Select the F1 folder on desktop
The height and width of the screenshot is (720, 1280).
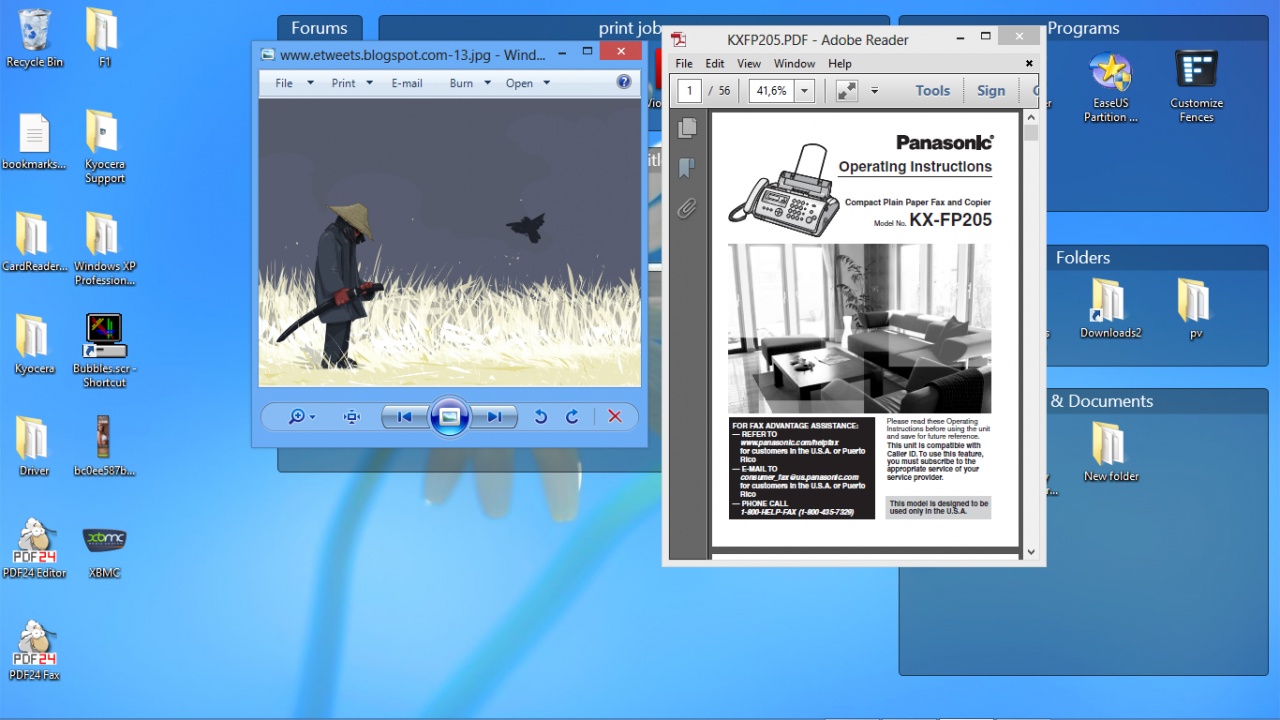[x=104, y=38]
